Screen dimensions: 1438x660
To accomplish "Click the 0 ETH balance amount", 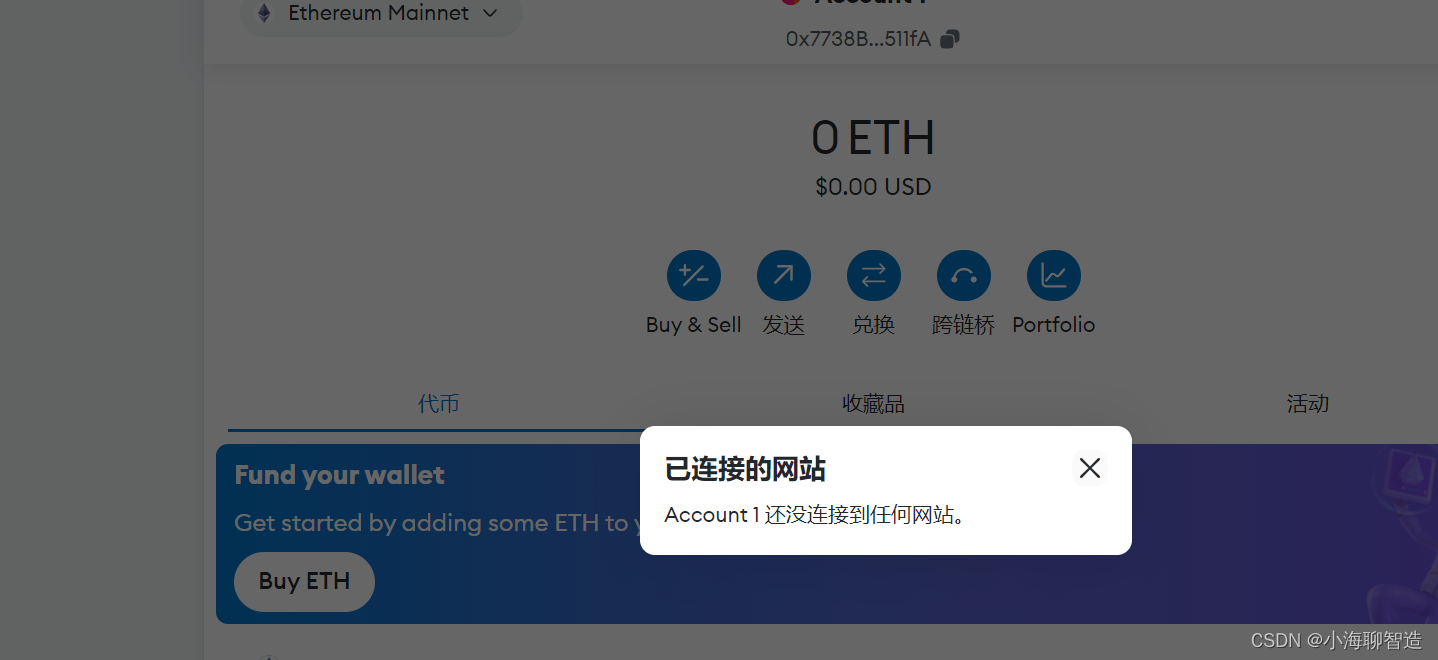I will 873,138.
